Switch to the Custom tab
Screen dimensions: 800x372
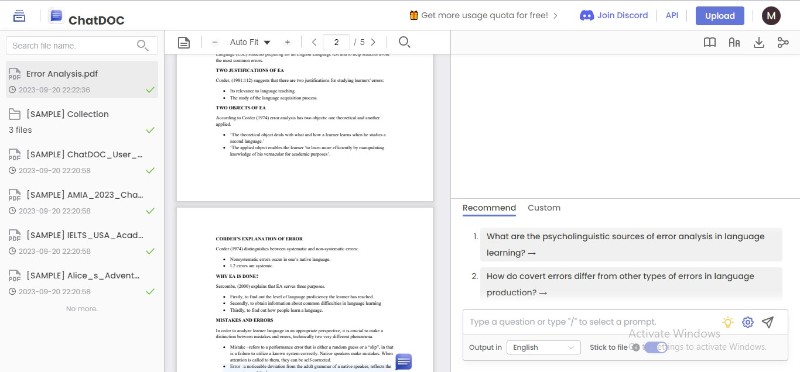544,208
